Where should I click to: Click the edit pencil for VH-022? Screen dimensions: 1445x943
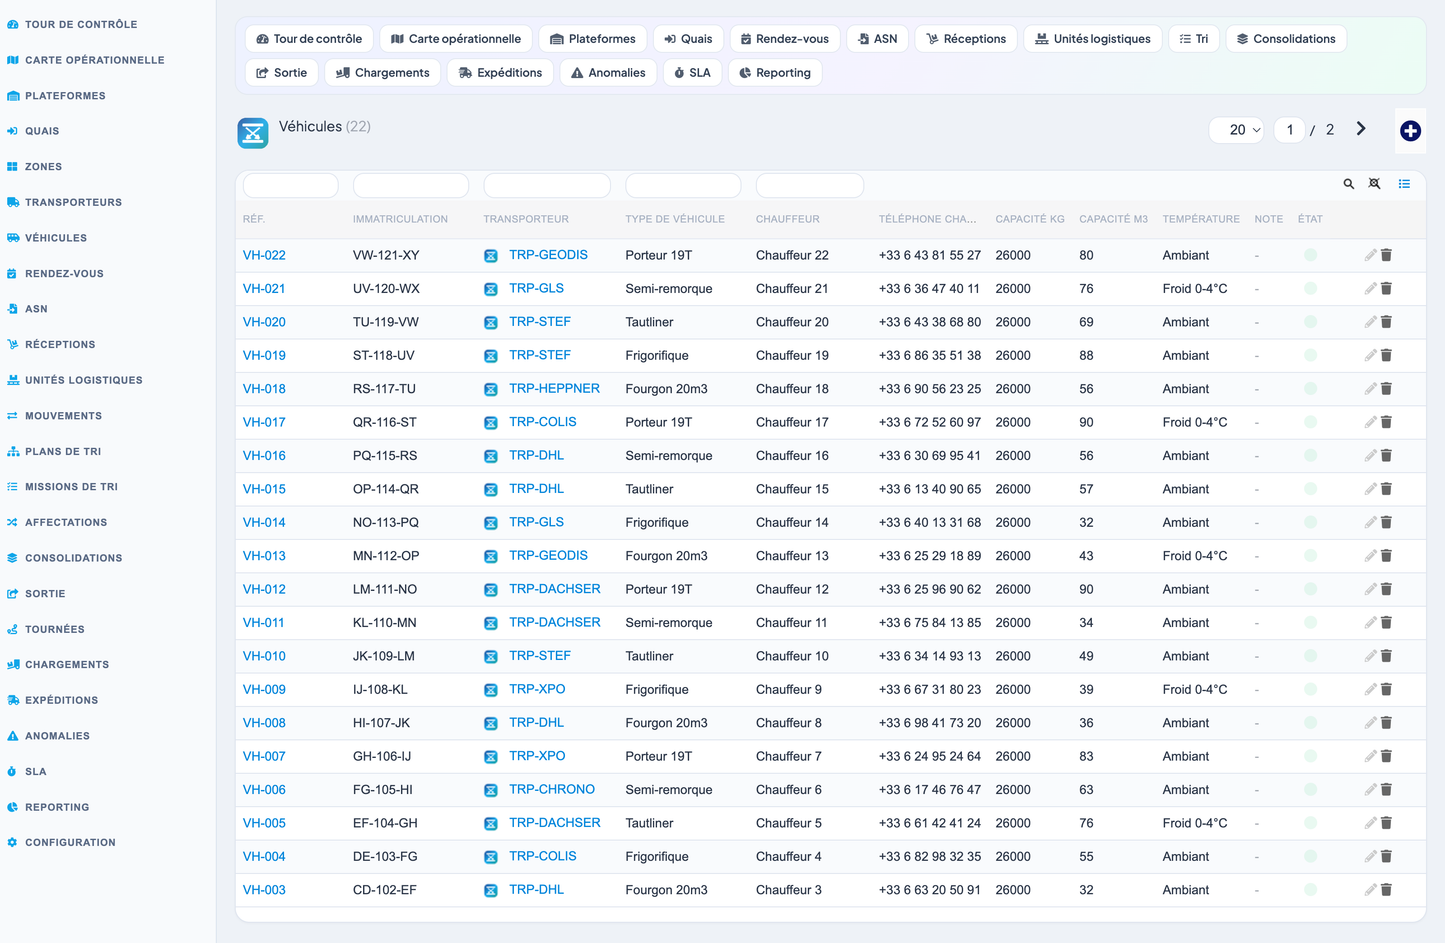pyautogui.click(x=1370, y=255)
